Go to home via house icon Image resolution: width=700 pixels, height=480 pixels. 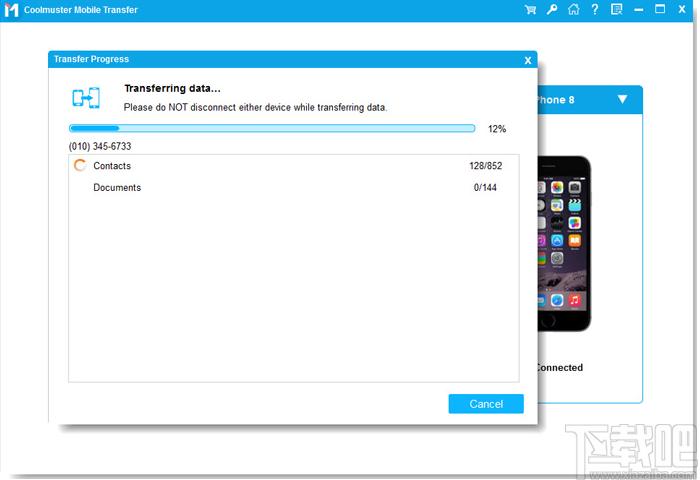573,9
